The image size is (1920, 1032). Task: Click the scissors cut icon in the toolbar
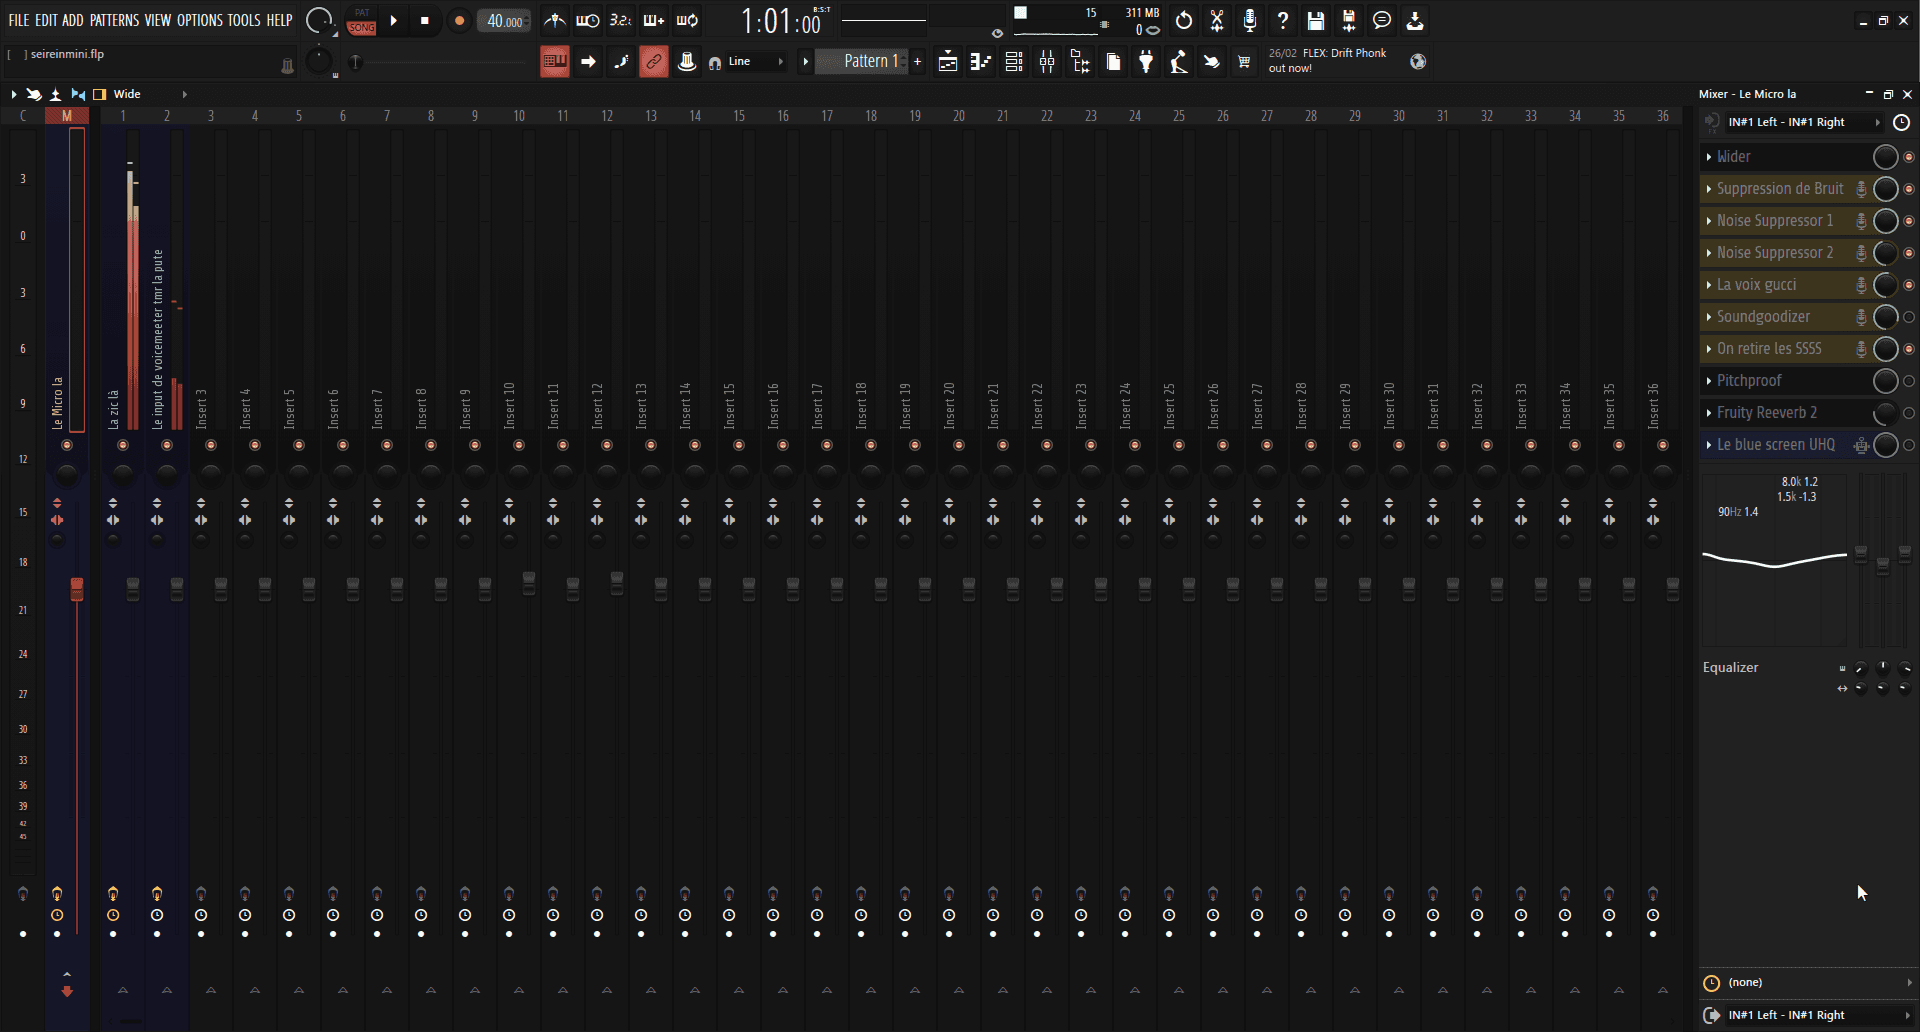[1216, 20]
